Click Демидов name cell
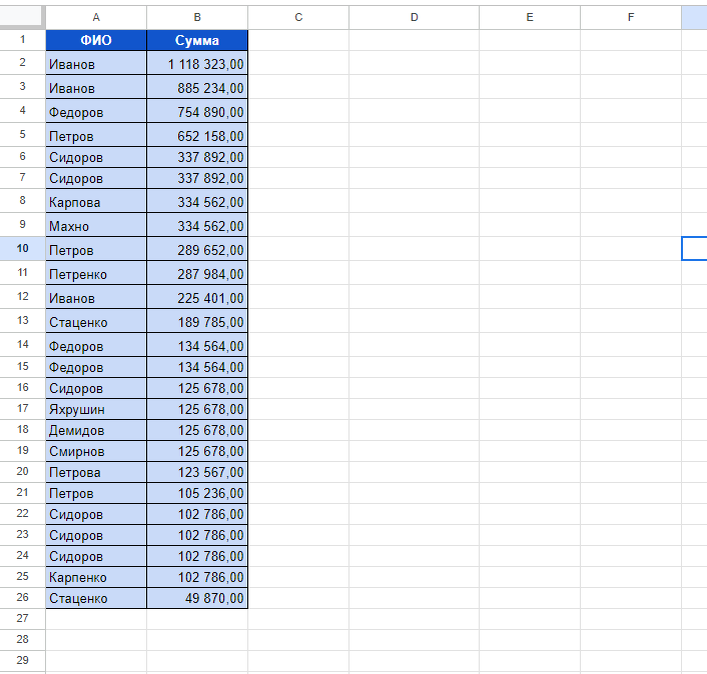 [96, 430]
